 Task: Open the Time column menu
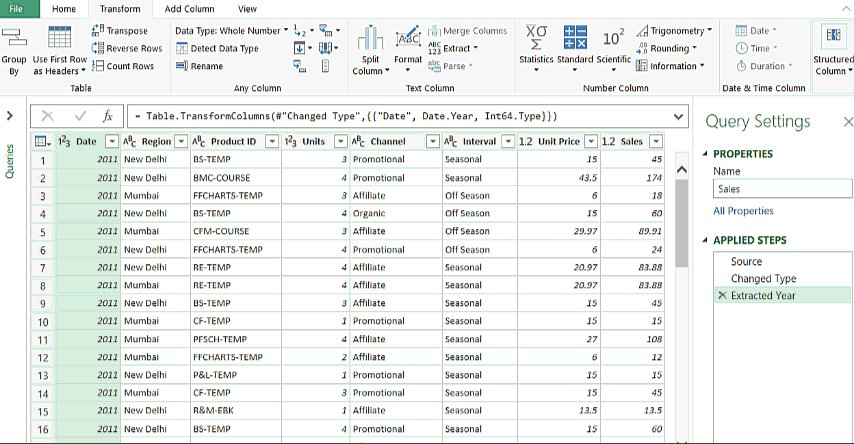point(756,48)
